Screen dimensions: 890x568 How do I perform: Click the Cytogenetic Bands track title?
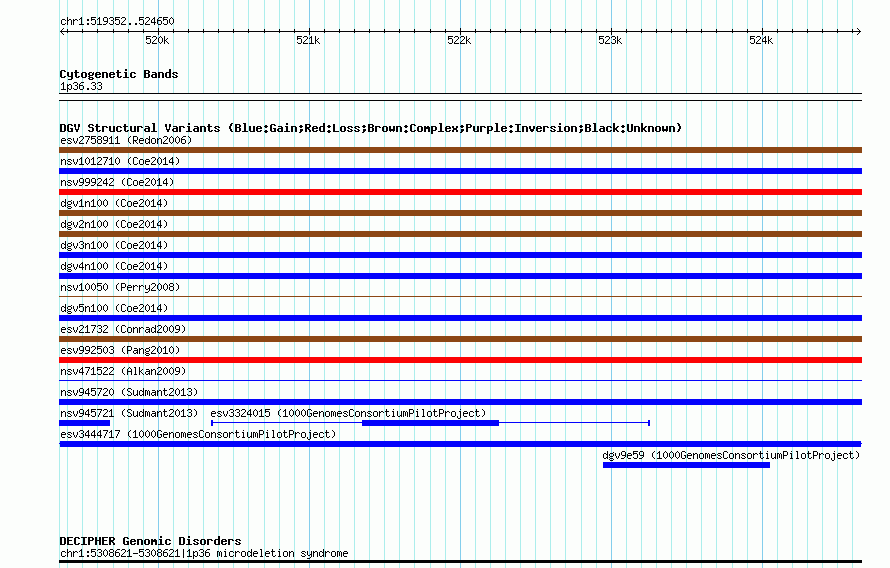(x=119, y=74)
